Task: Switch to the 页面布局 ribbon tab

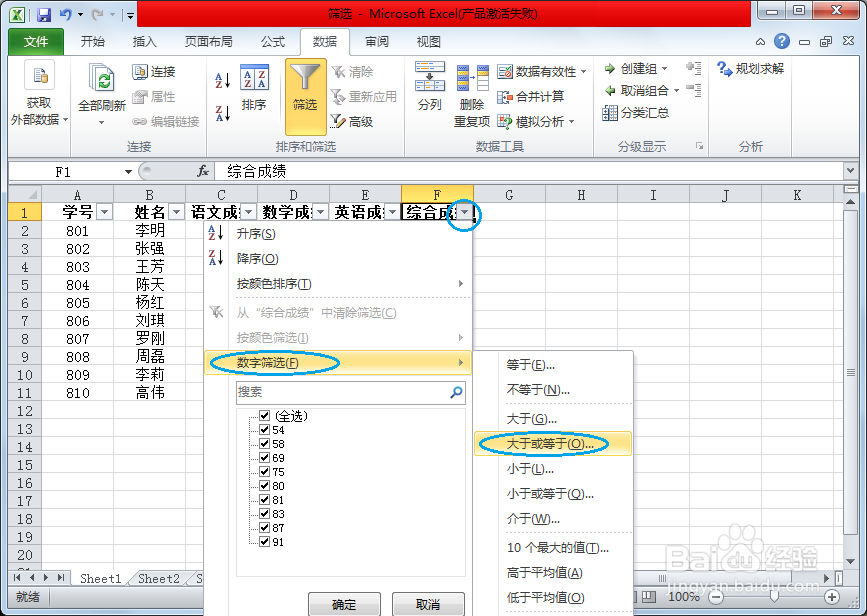Action: pyautogui.click(x=208, y=41)
